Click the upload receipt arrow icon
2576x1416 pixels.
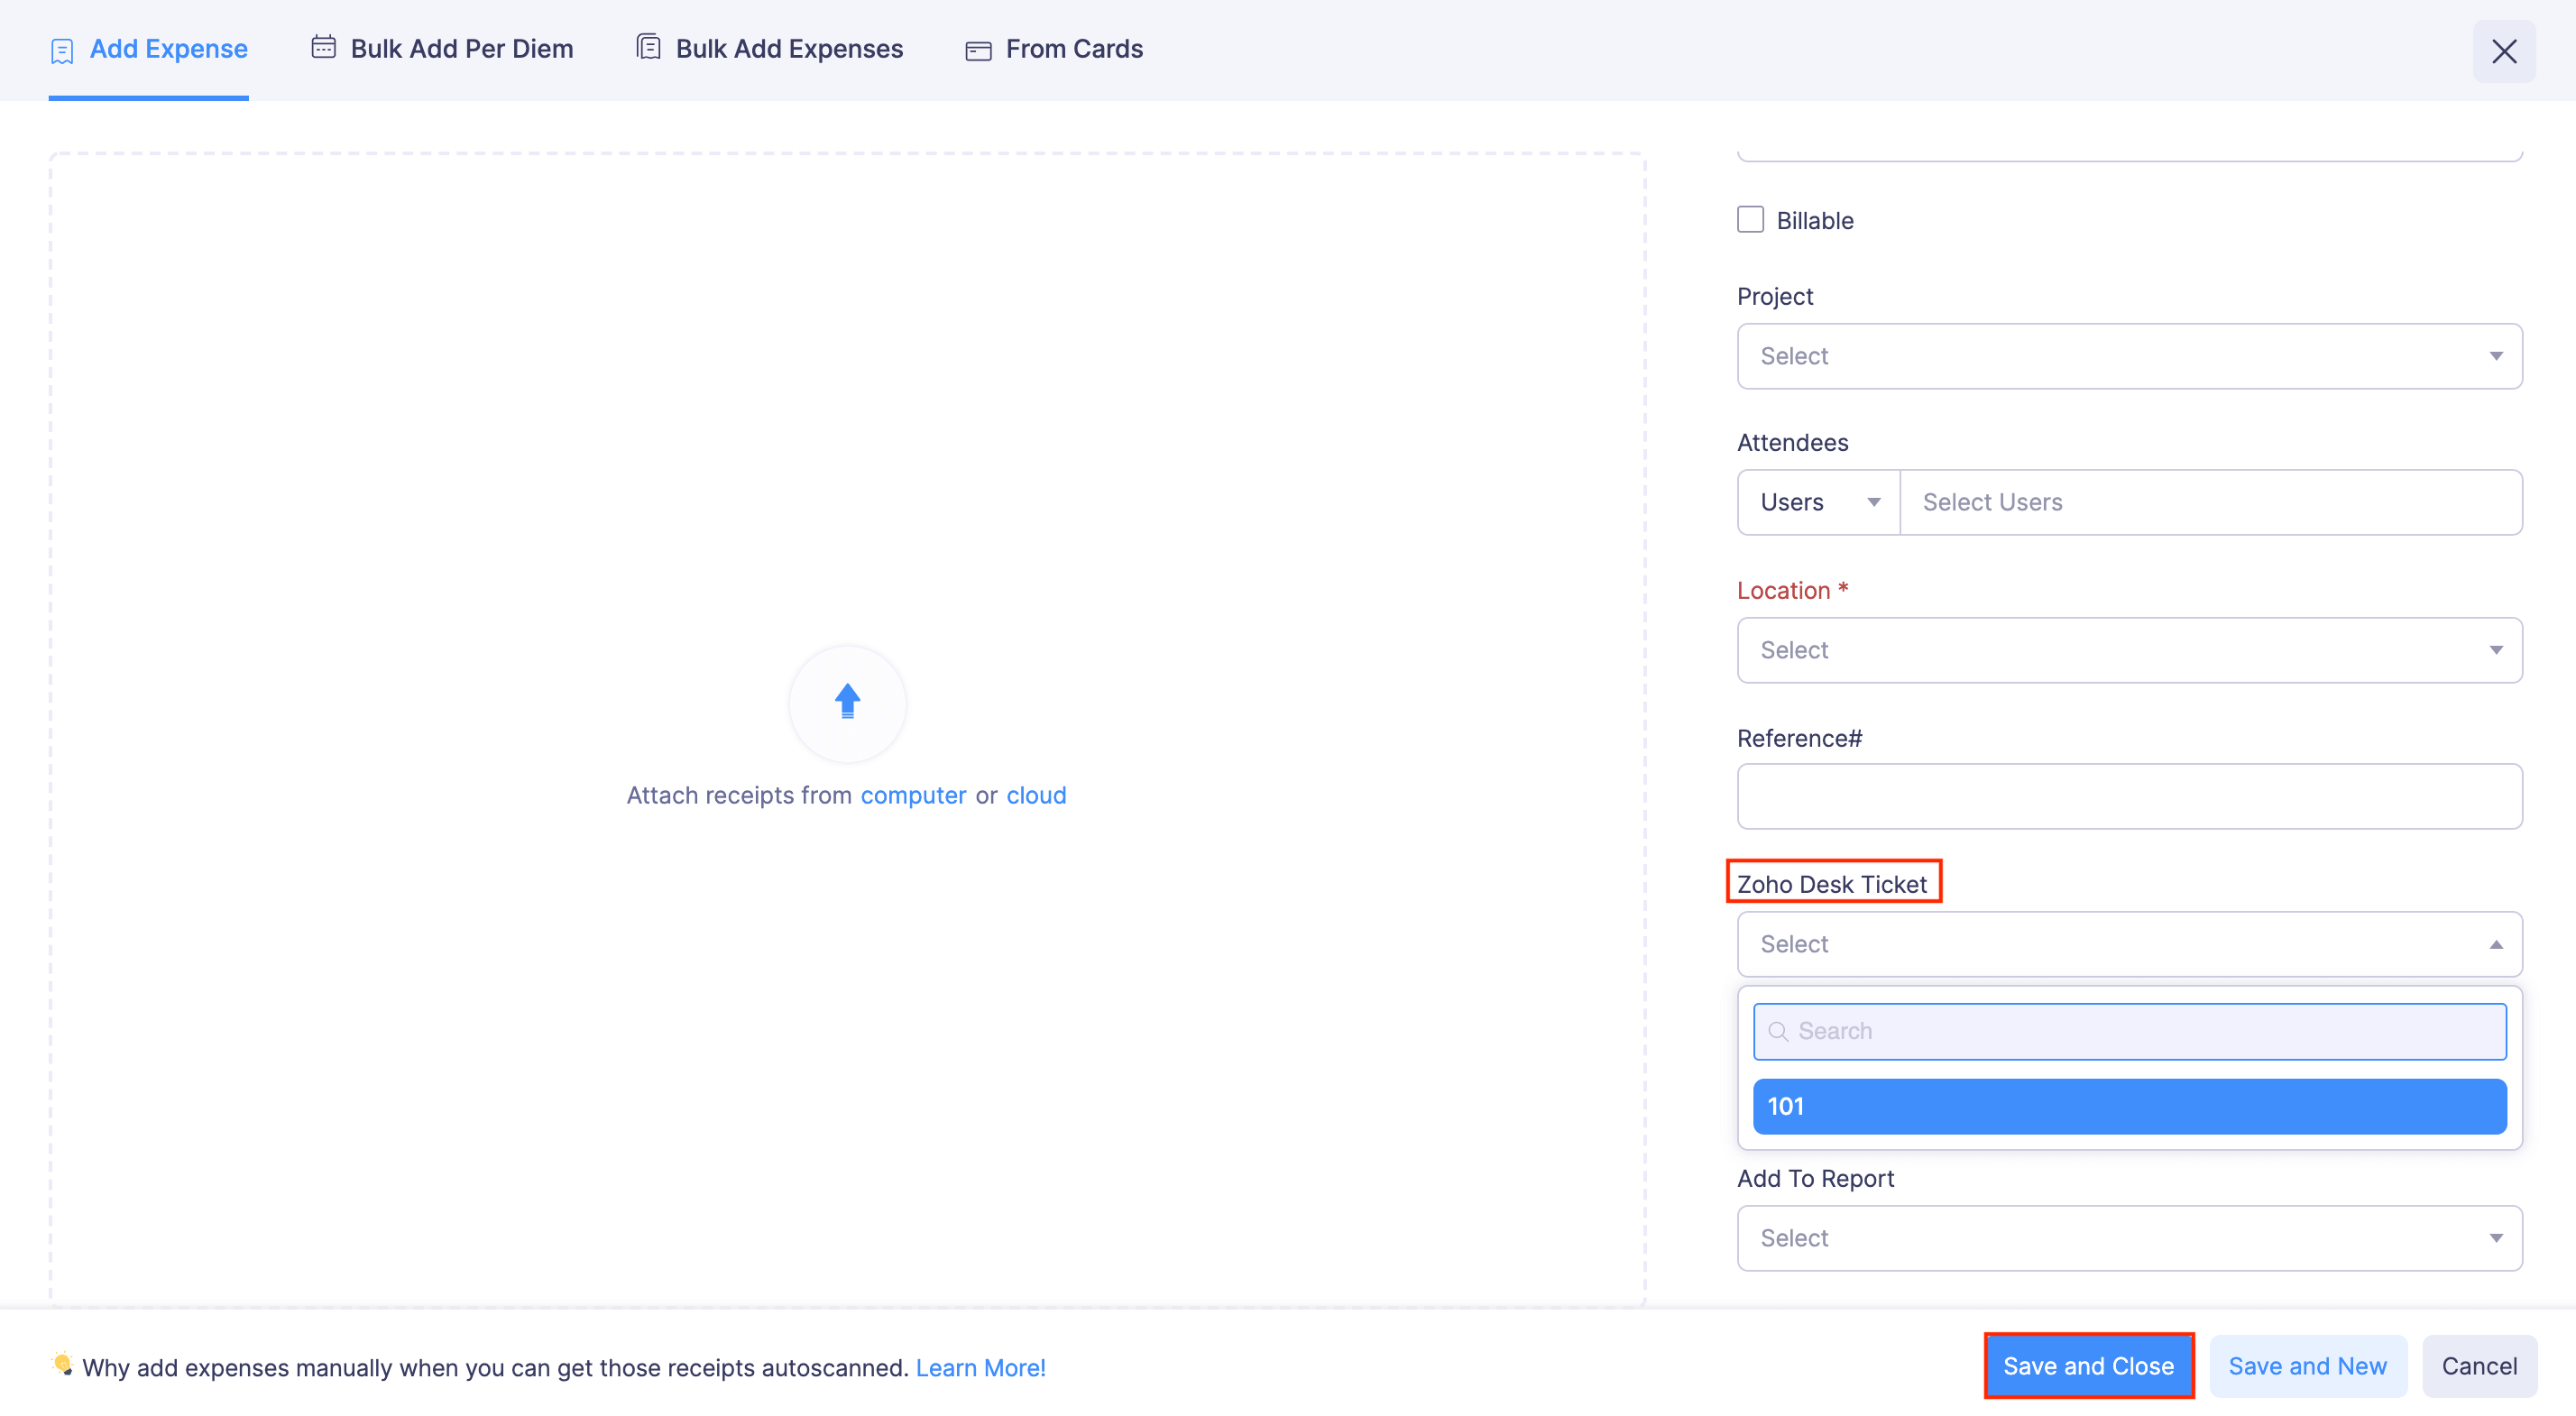[847, 703]
